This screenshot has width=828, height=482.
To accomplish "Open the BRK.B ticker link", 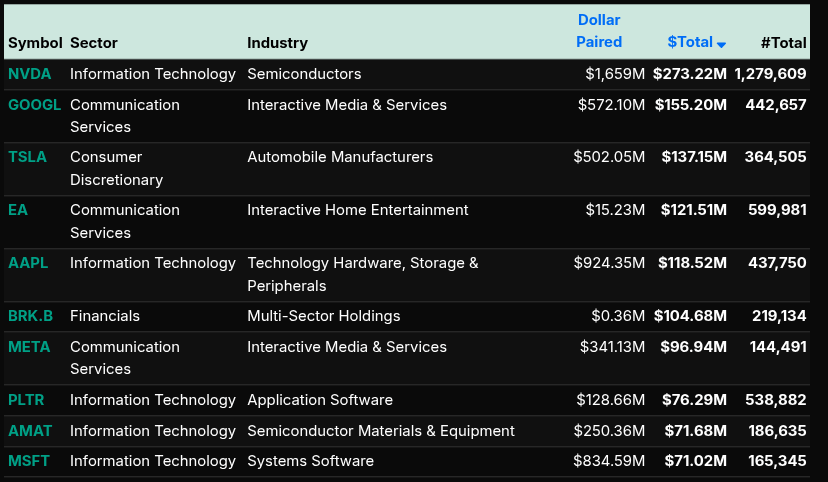I will tap(30, 316).
